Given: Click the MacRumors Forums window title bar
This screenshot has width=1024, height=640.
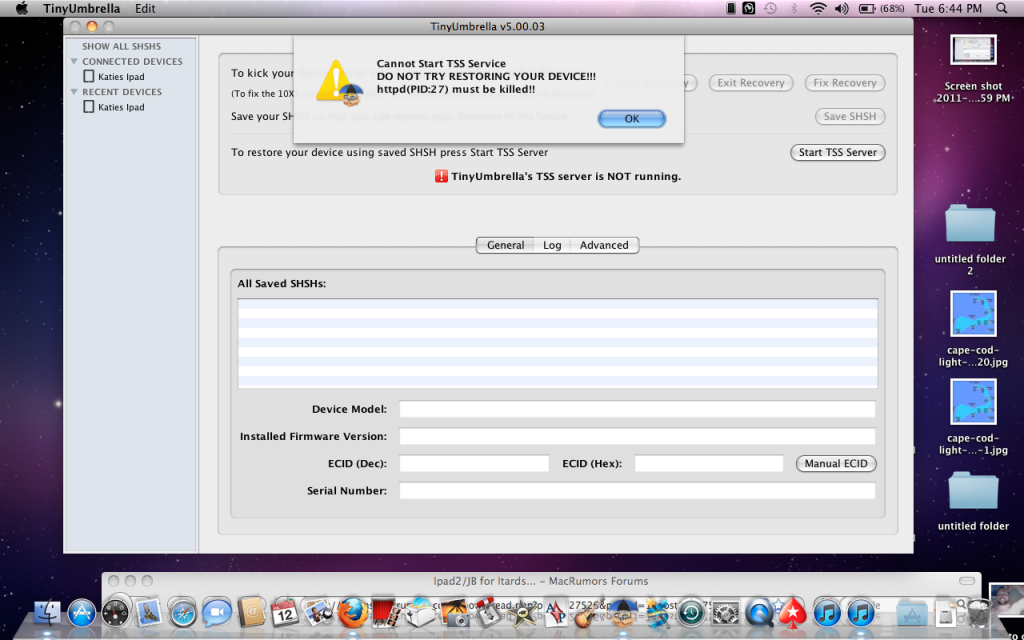Looking at the screenshot, I should coord(541,581).
